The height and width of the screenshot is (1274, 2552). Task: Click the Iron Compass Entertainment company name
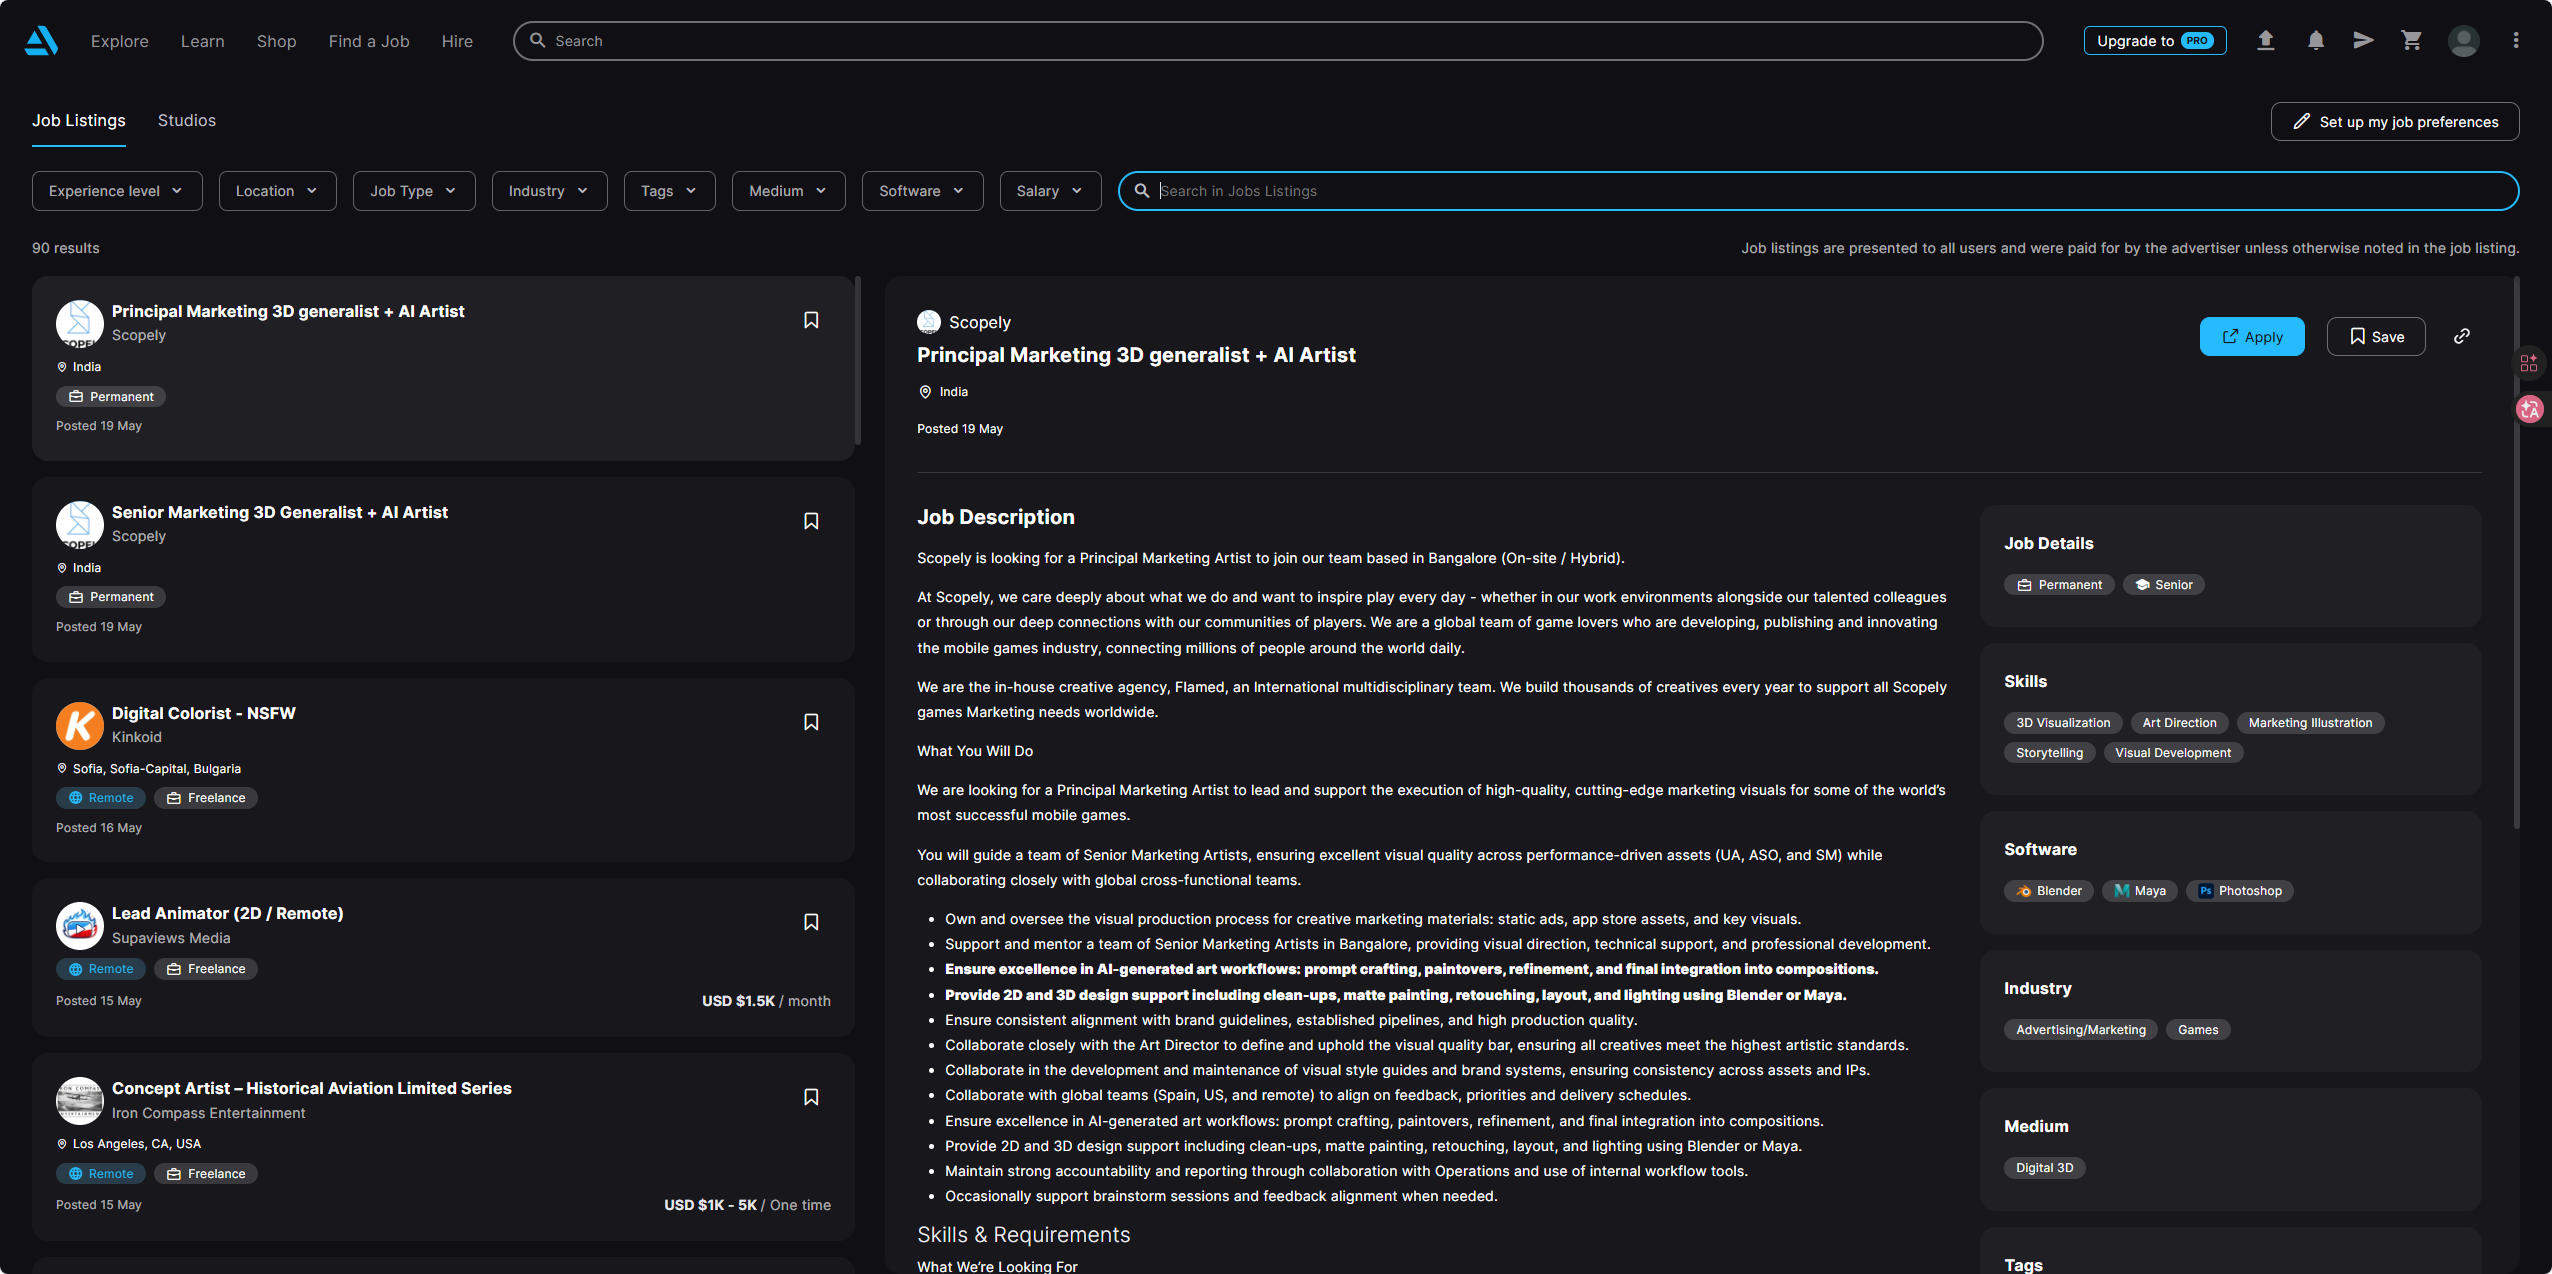[209, 1113]
